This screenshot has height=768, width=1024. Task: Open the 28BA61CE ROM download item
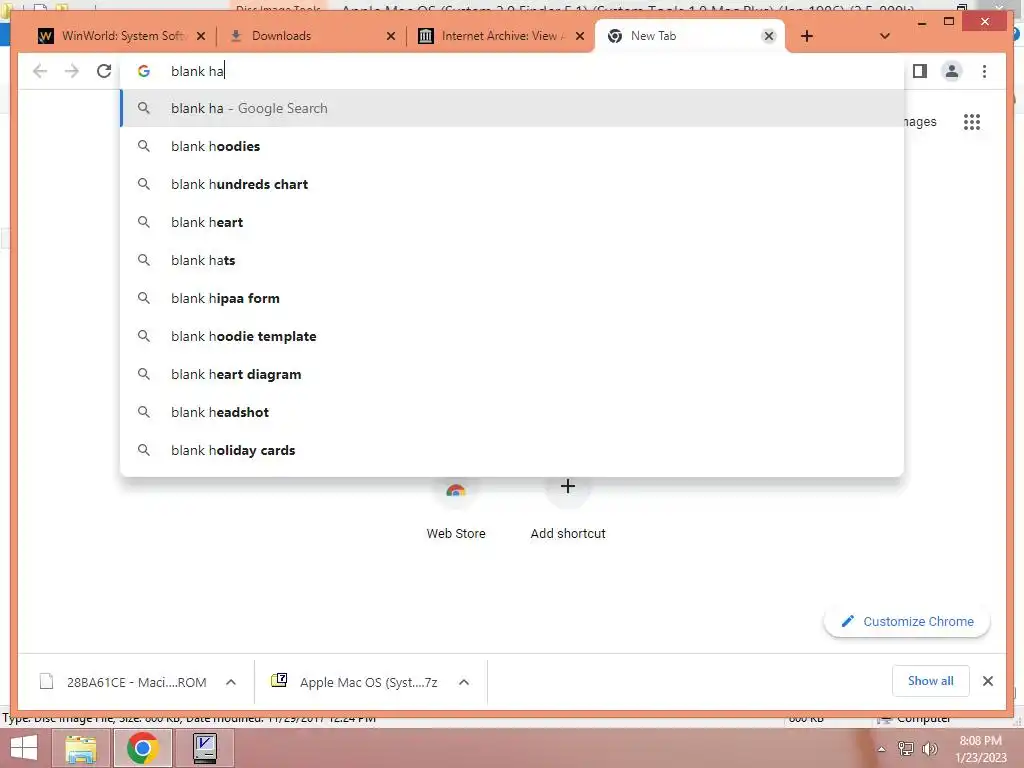124,682
